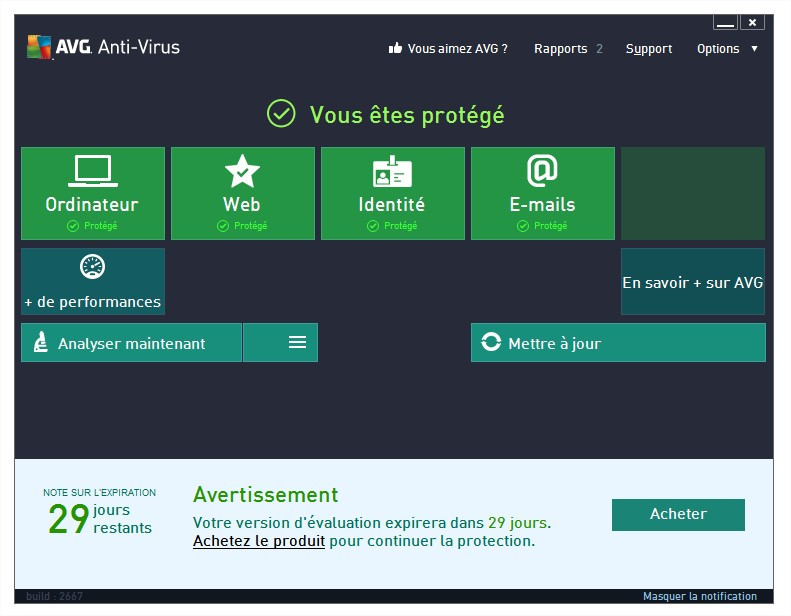
Task: Click the ID badge icon on Identité tile
Action: (x=392, y=171)
